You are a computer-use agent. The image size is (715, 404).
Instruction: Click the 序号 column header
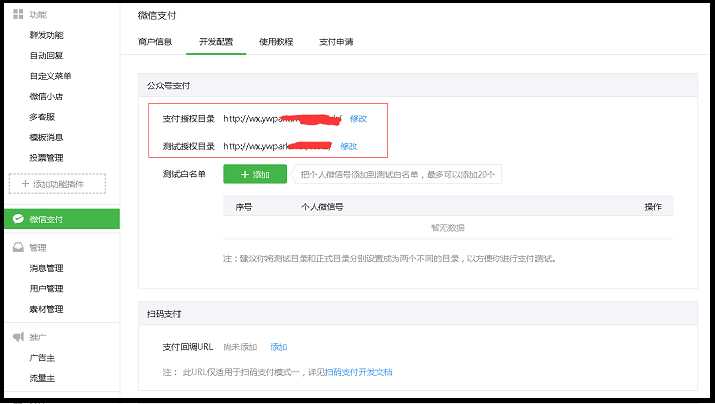244,207
